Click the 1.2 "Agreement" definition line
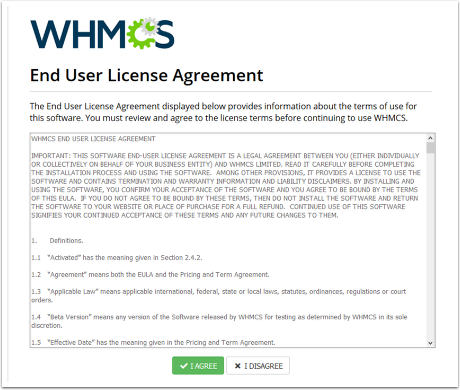 tap(150, 275)
